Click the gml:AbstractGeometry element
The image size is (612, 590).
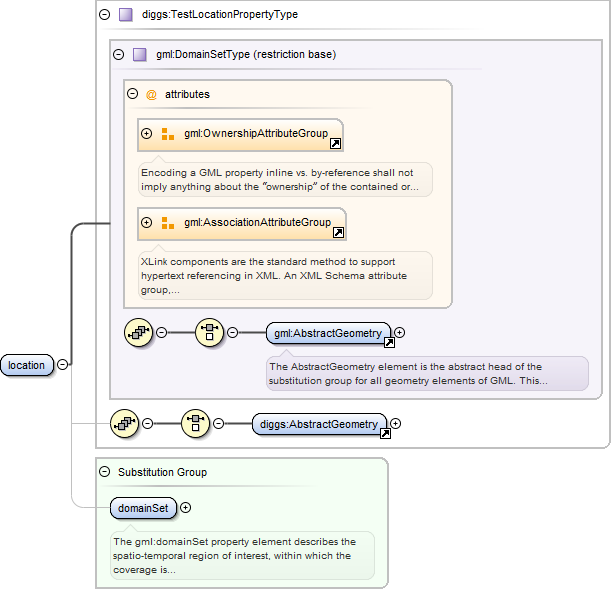click(327, 333)
